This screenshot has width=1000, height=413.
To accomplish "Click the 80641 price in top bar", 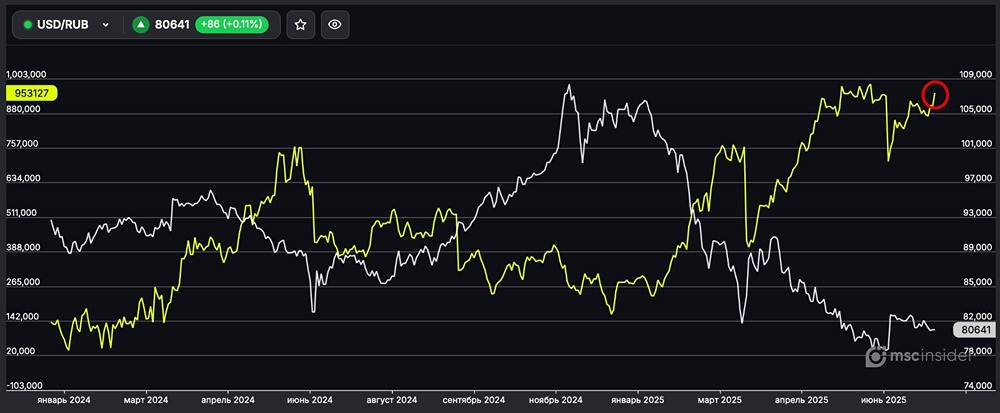I will click(173, 25).
